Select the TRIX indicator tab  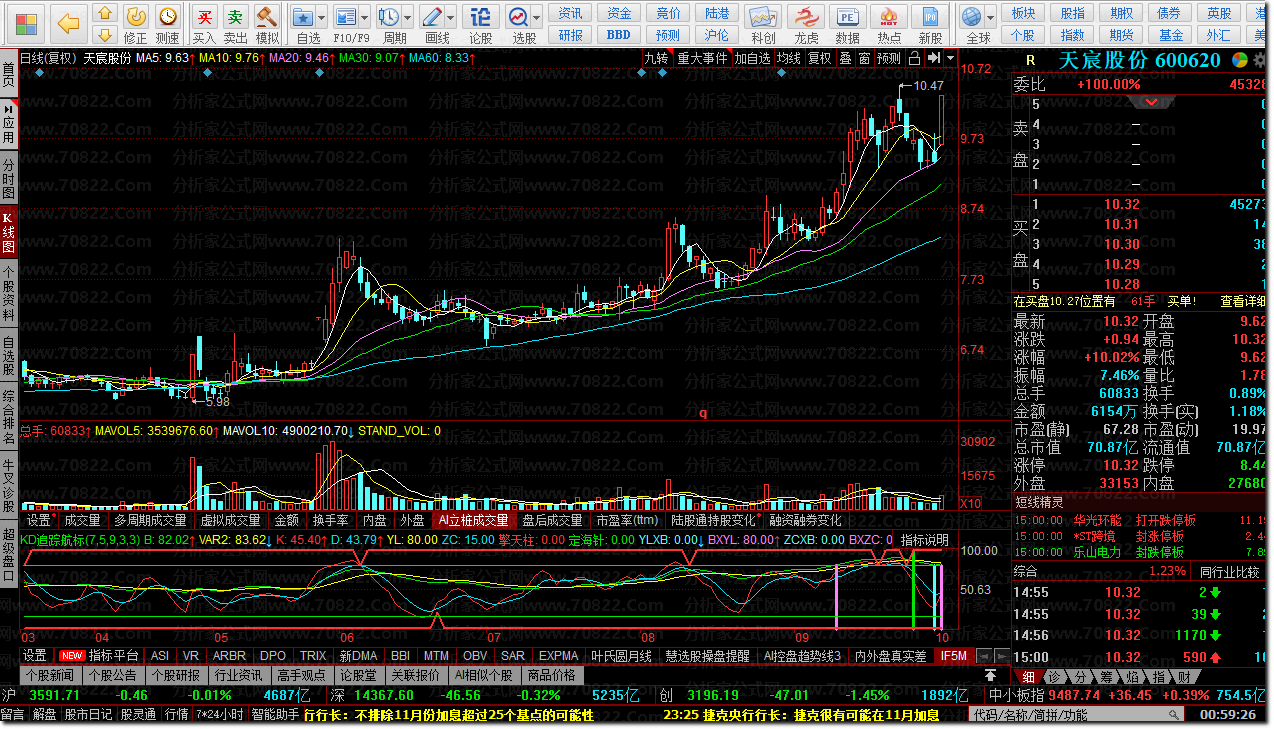(x=313, y=655)
